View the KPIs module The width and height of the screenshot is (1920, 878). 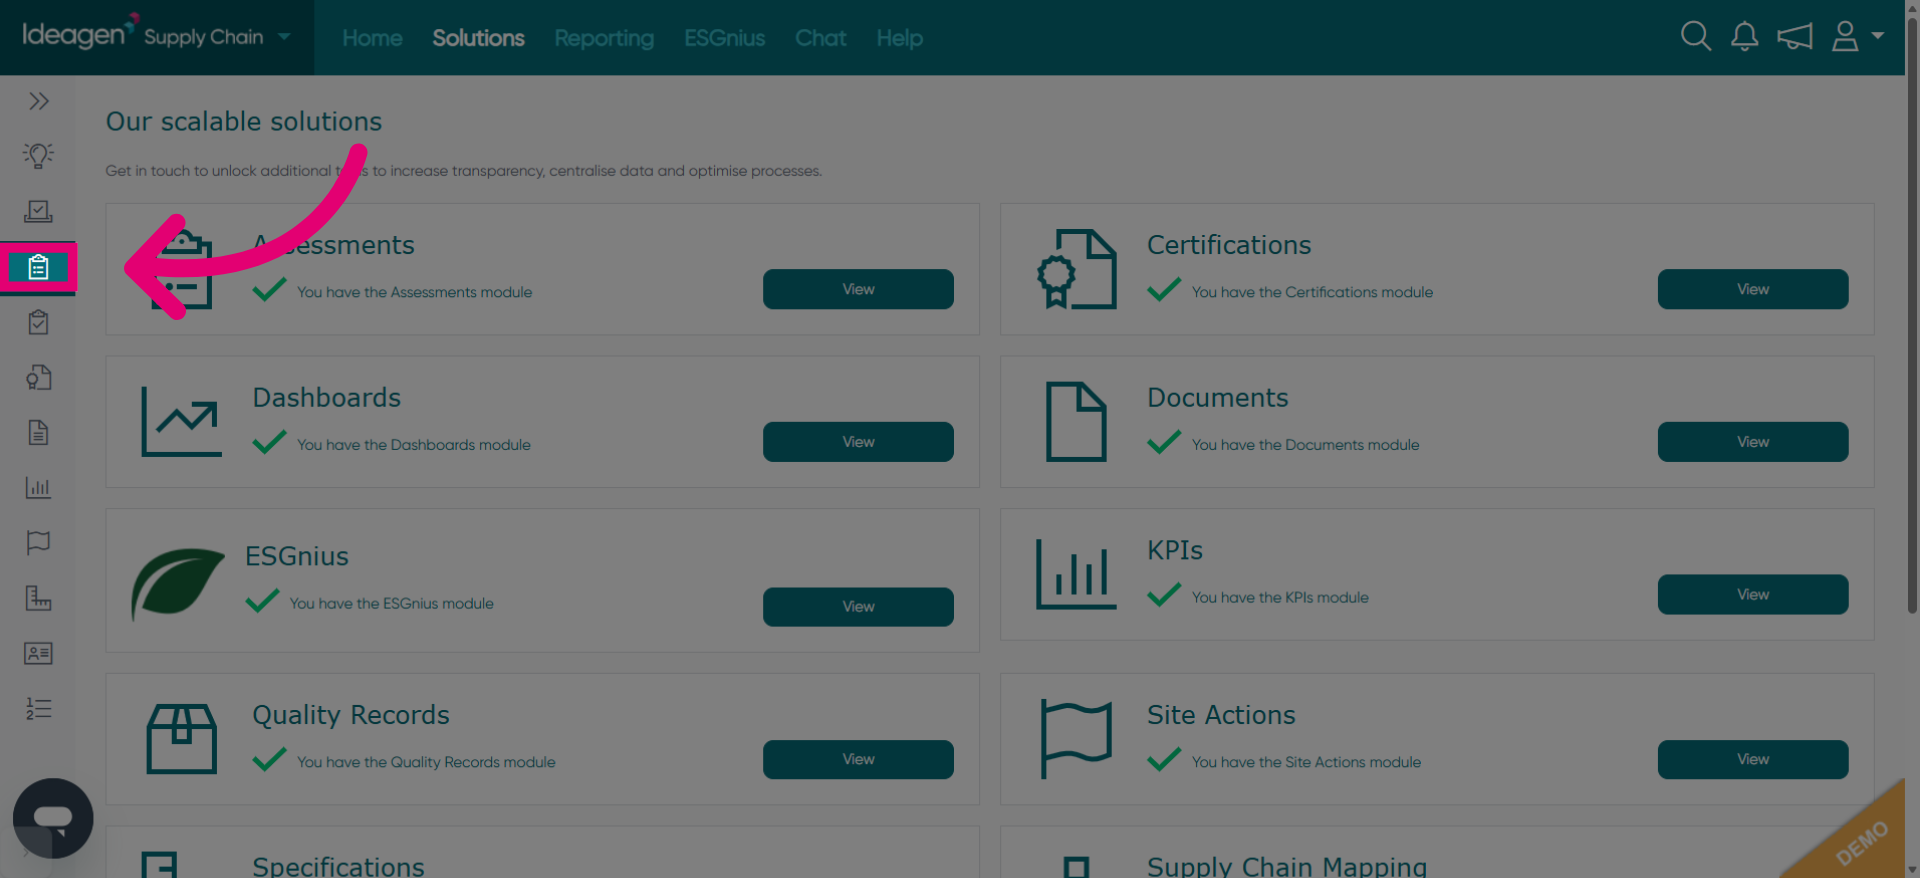coord(1752,594)
